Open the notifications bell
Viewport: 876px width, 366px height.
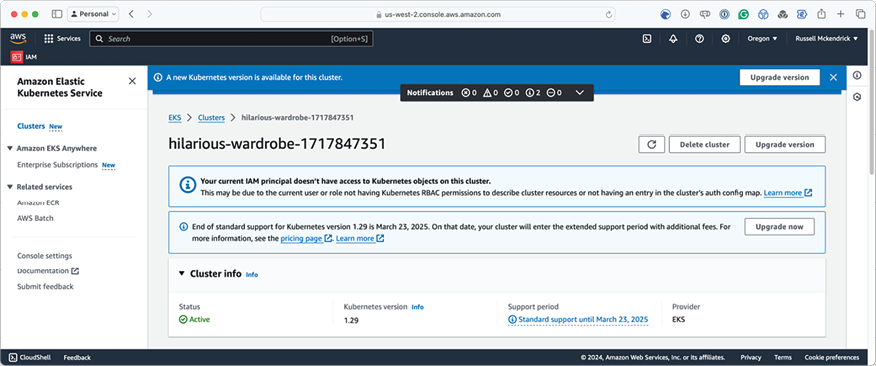pos(673,39)
